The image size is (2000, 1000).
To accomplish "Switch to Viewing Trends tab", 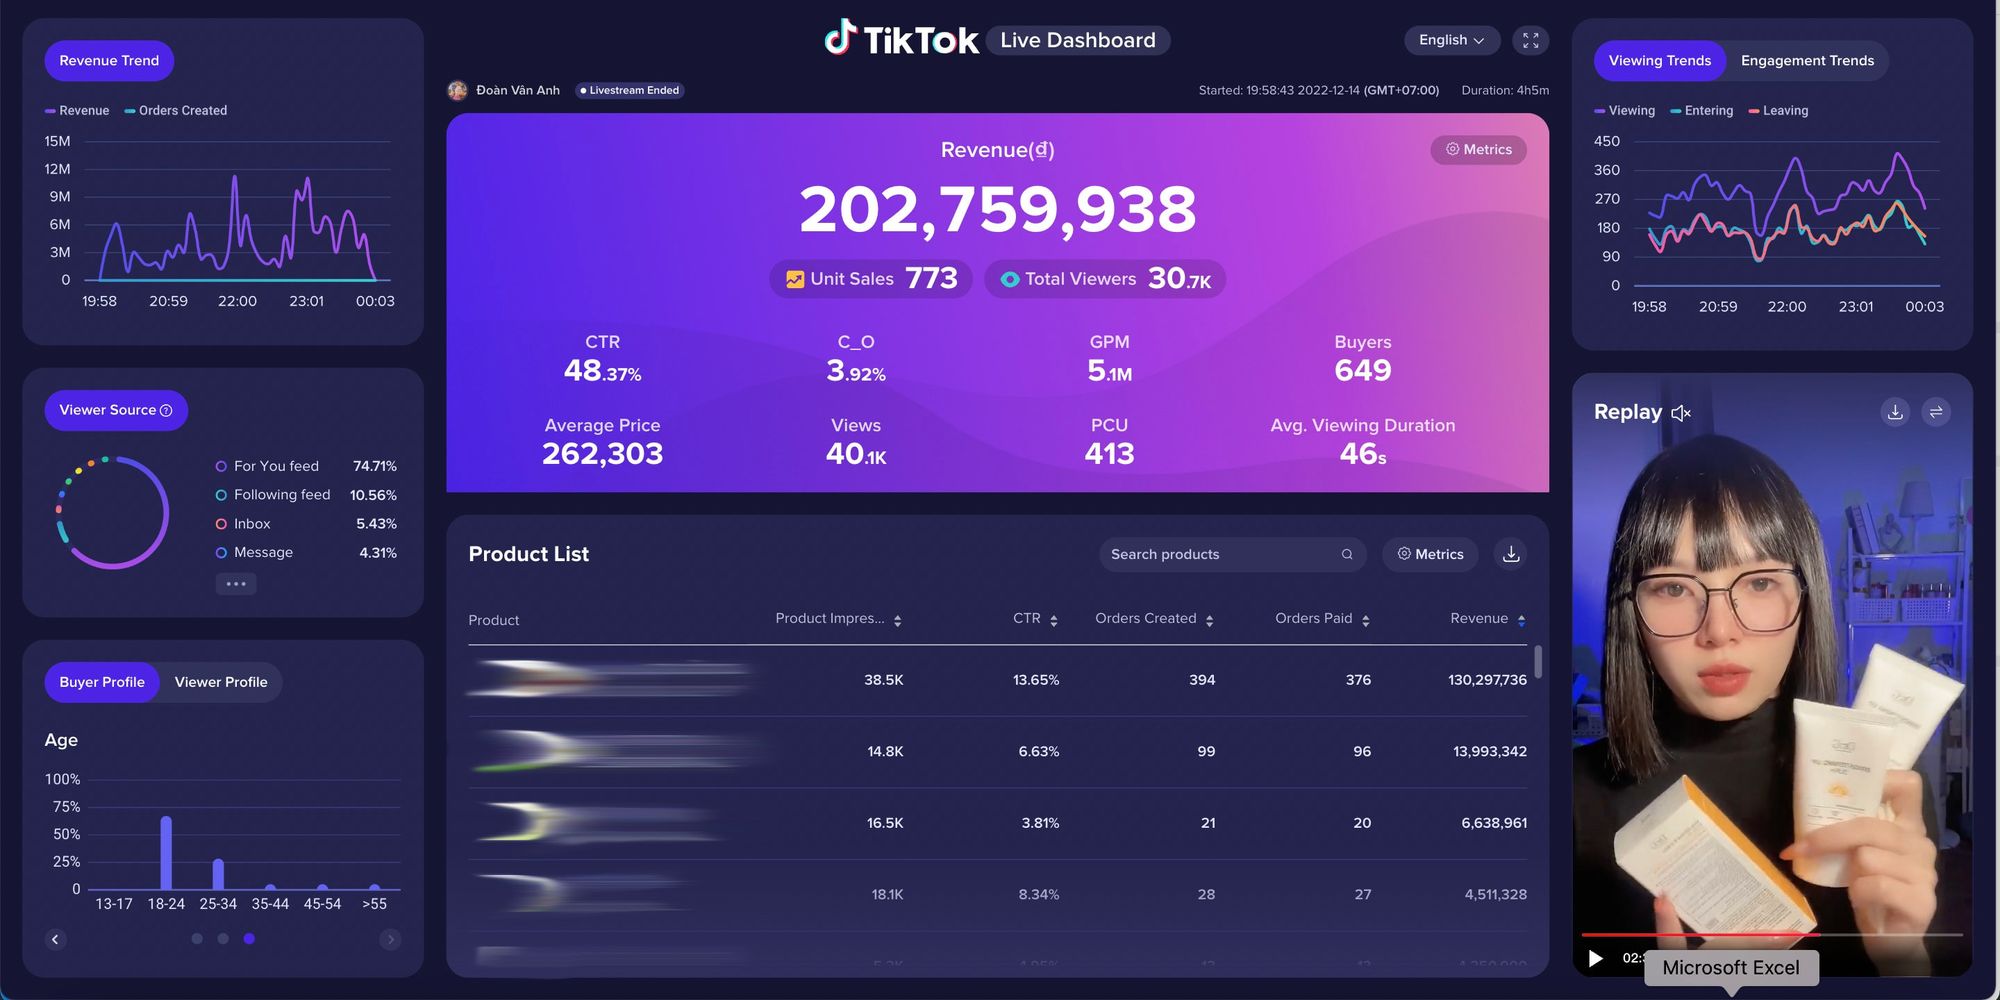I will coord(1659,61).
